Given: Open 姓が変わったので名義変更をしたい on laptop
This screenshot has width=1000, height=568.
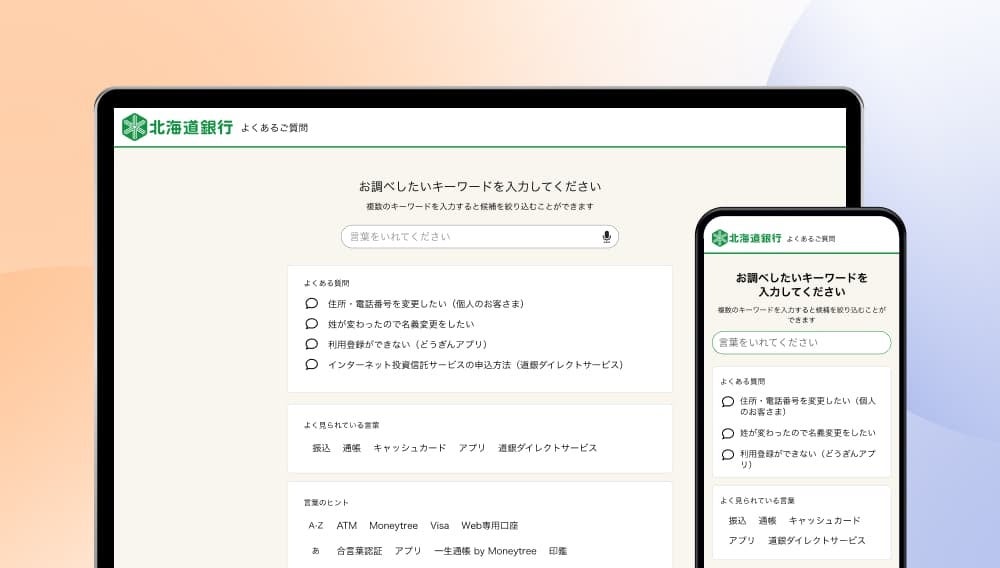Looking at the screenshot, I should [401, 324].
